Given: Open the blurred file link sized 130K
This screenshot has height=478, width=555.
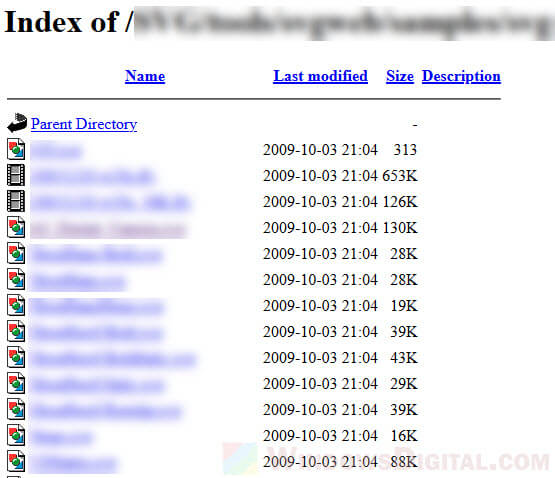Looking at the screenshot, I should coord(109,229).
